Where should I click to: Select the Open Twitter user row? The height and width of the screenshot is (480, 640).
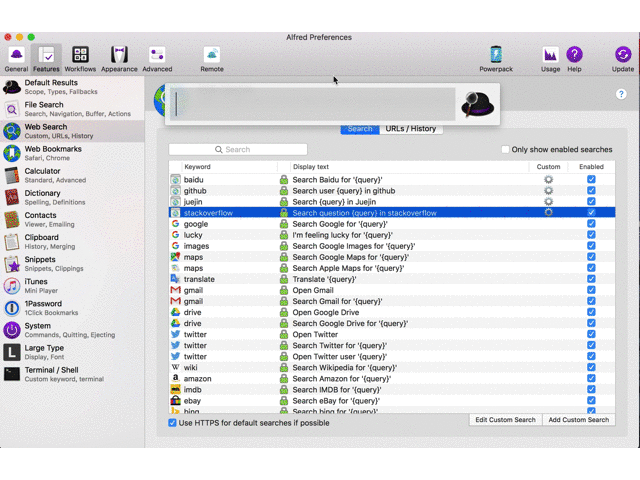[x=392, y=356]
